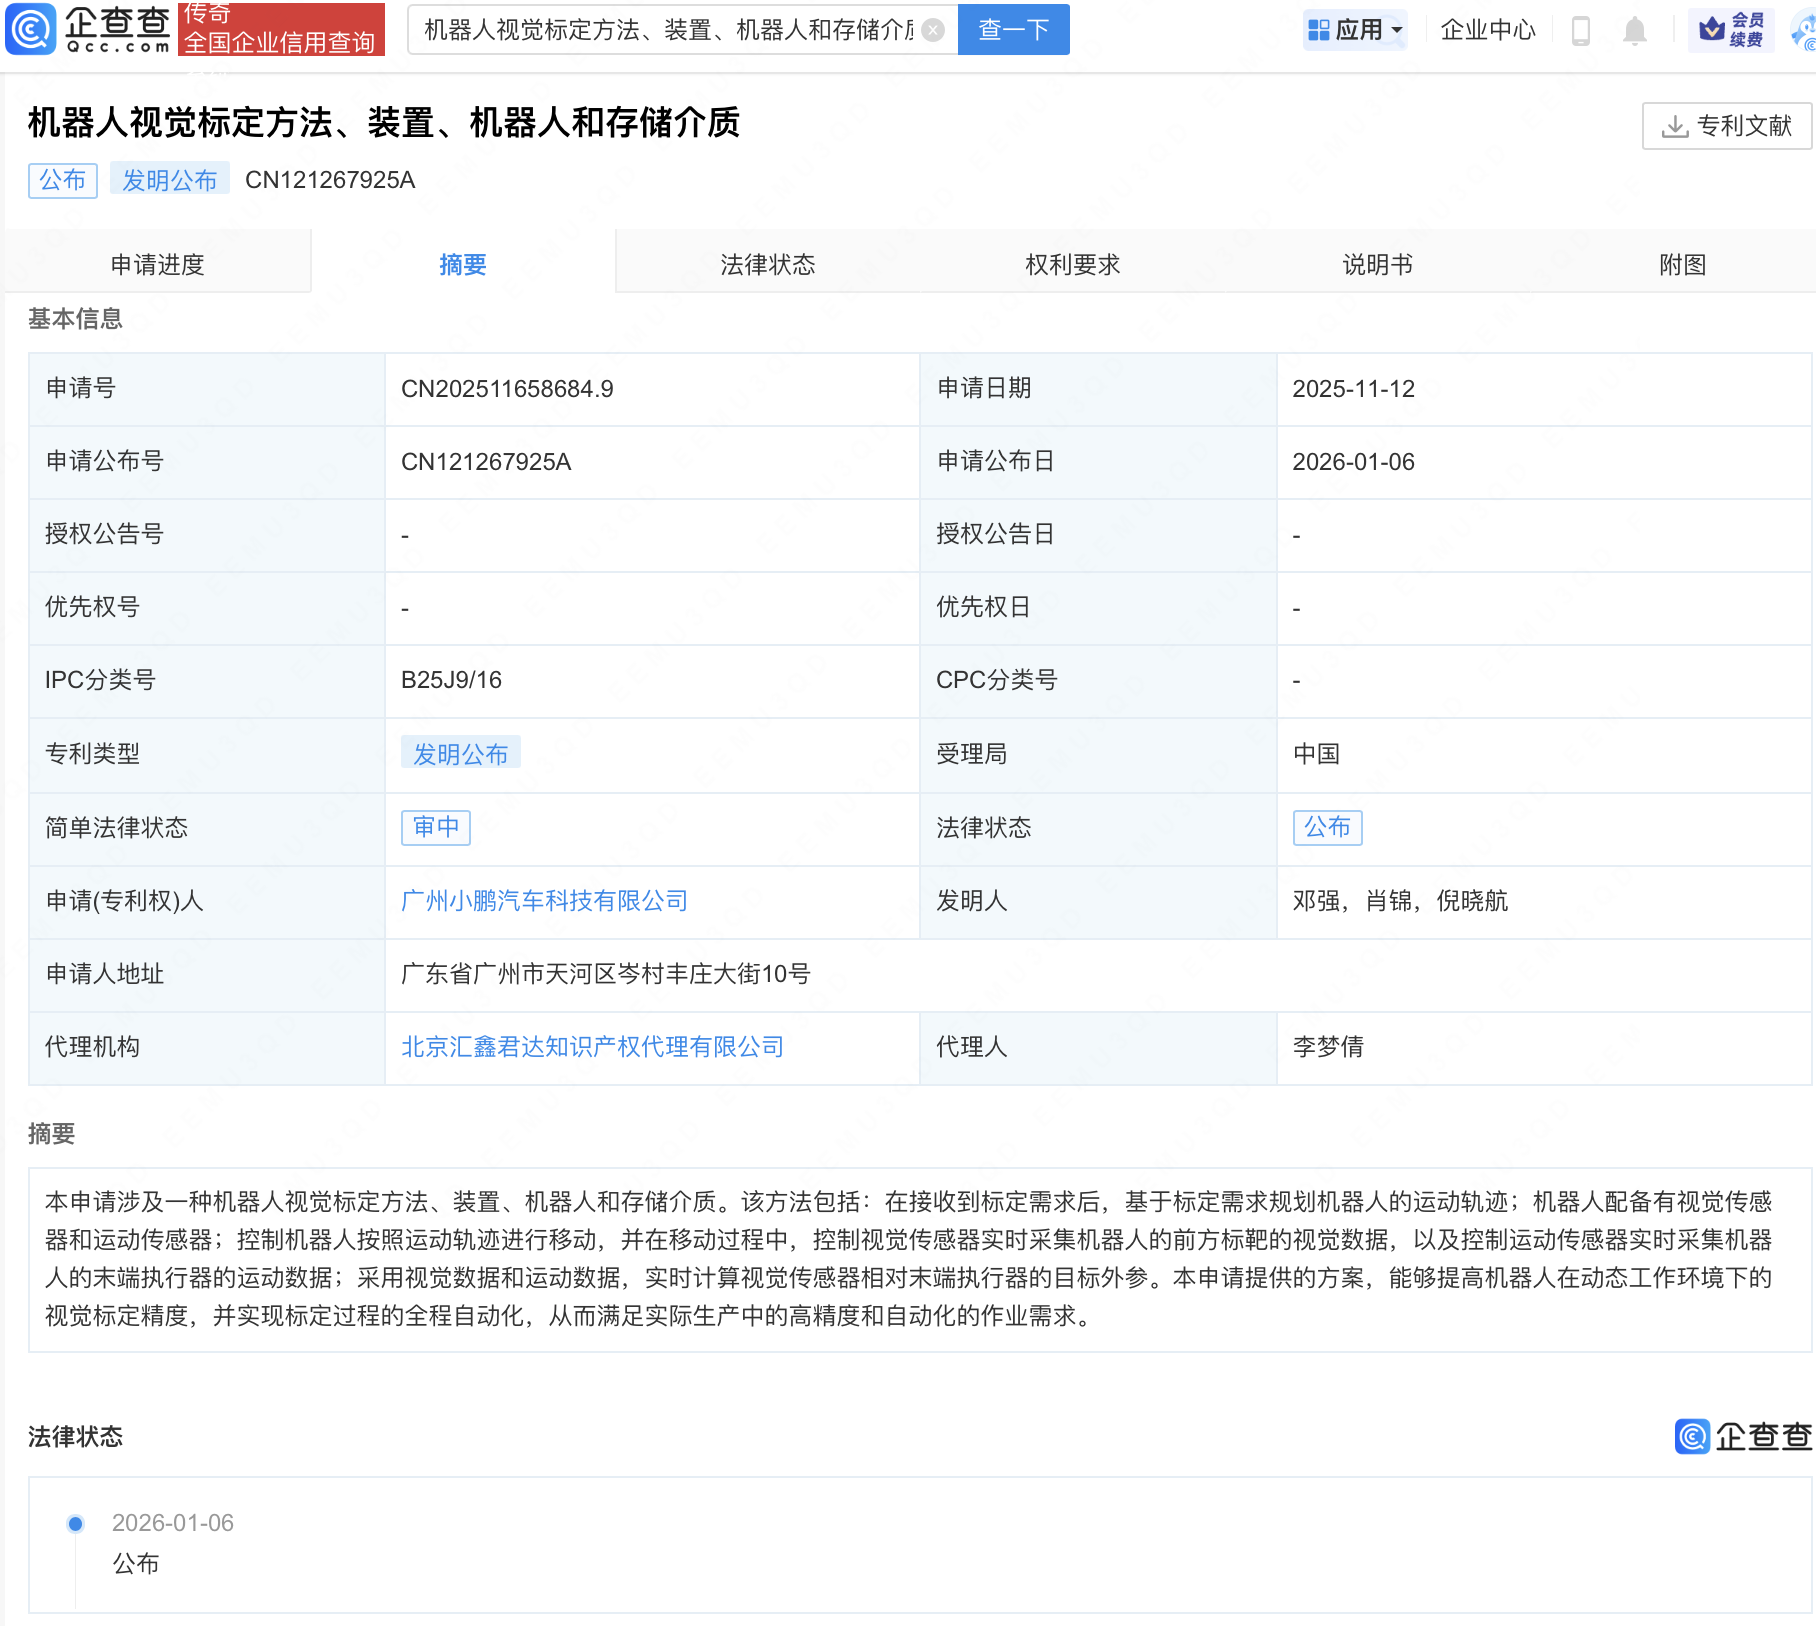This screenshot has width=1816, height=1626.
Task: Open the 权利要求 tab
Action: click(x=1071, y=263)
